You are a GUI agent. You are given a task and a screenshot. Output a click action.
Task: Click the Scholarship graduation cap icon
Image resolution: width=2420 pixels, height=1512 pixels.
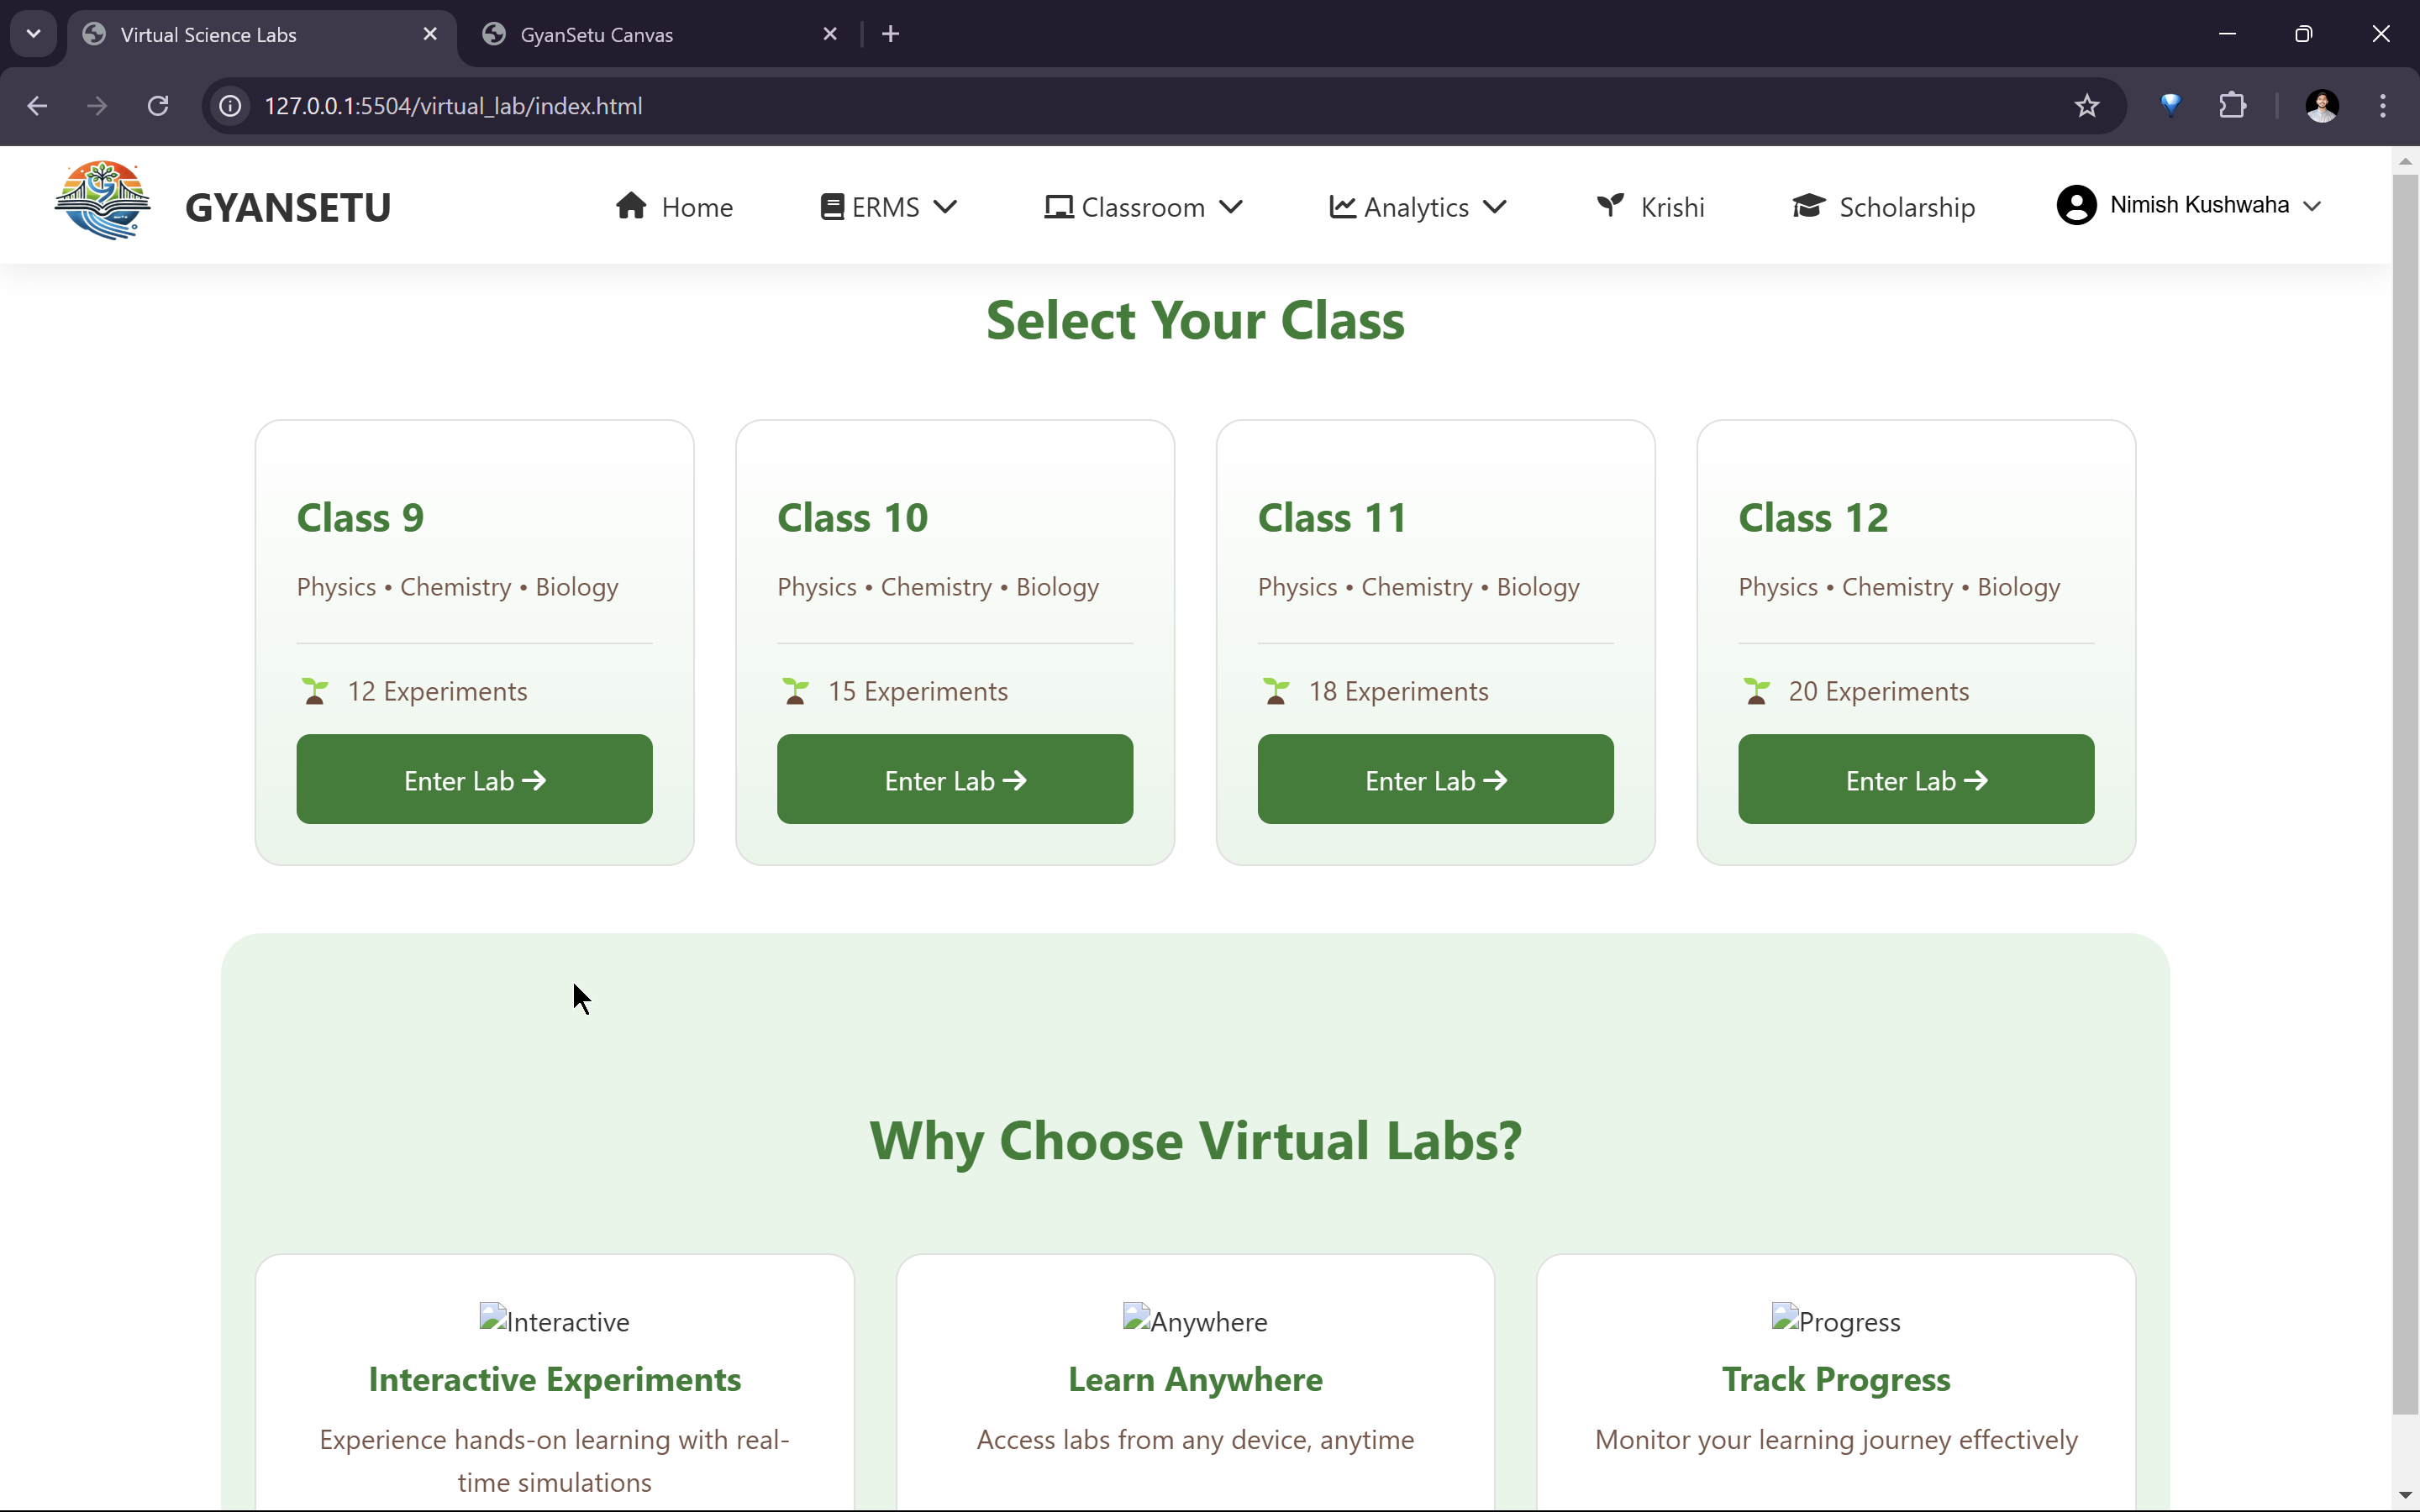pos(1808,206)
